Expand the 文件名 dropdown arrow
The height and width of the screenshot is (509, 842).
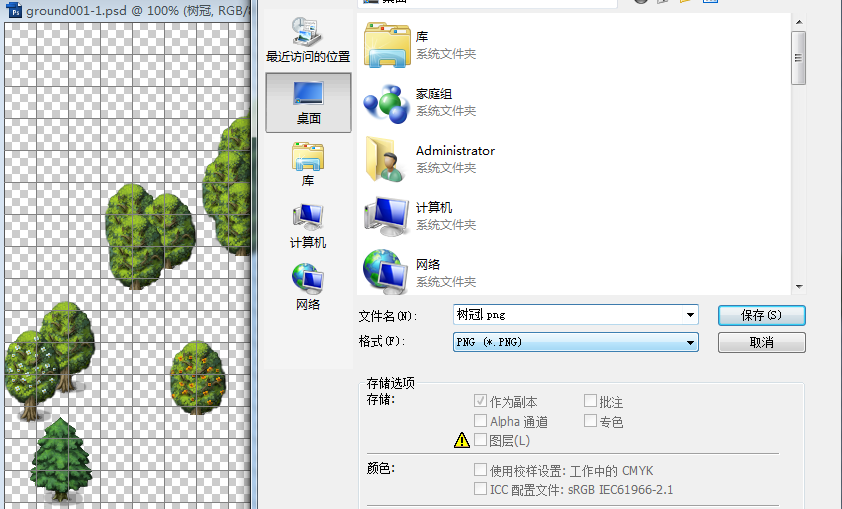click(690, 315)
